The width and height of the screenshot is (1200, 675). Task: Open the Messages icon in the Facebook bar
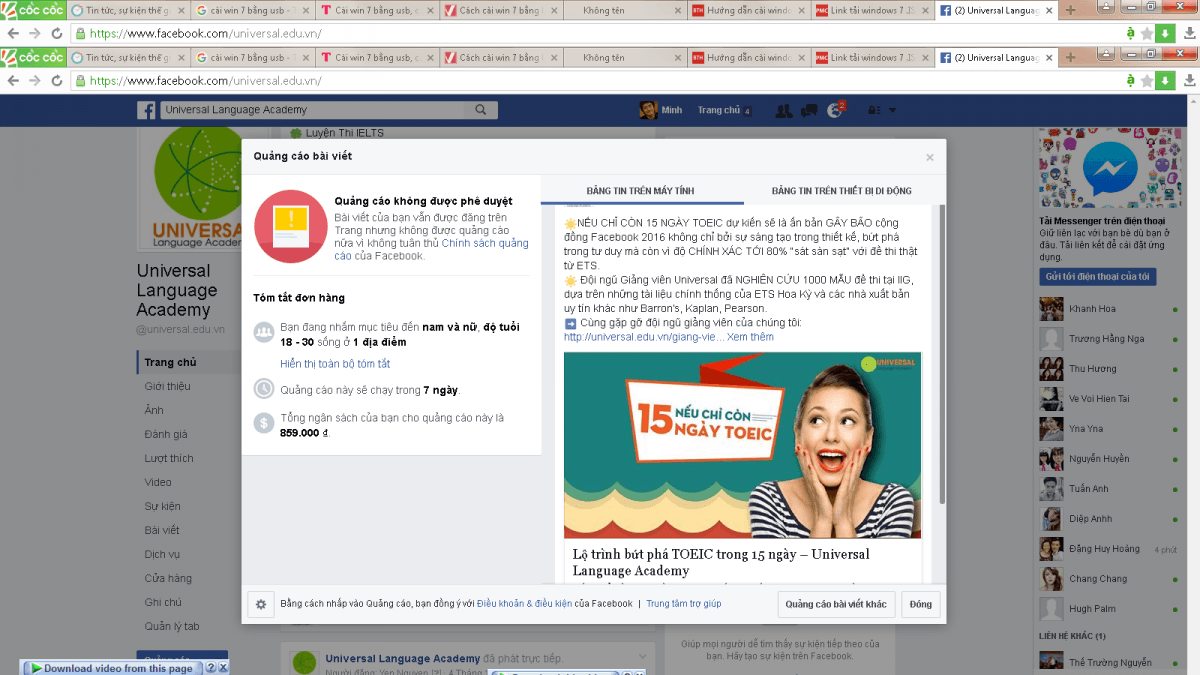809,111
